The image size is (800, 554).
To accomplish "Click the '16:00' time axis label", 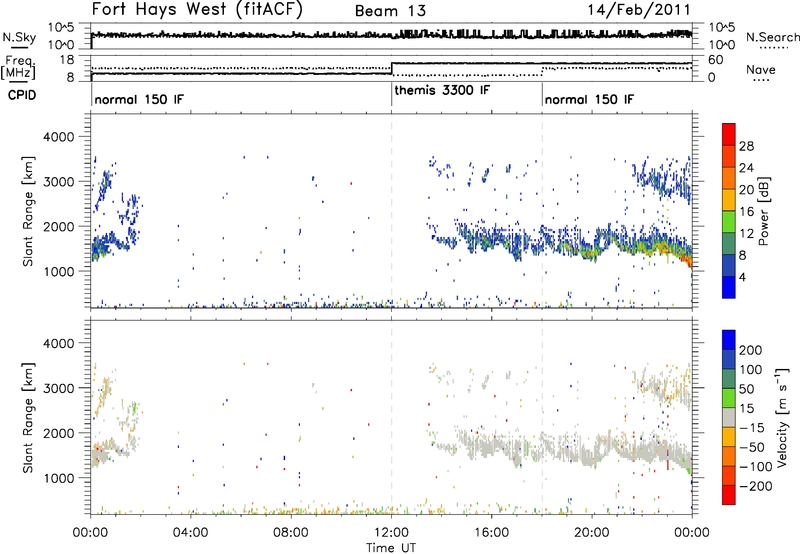I will (x=491, y=533).
